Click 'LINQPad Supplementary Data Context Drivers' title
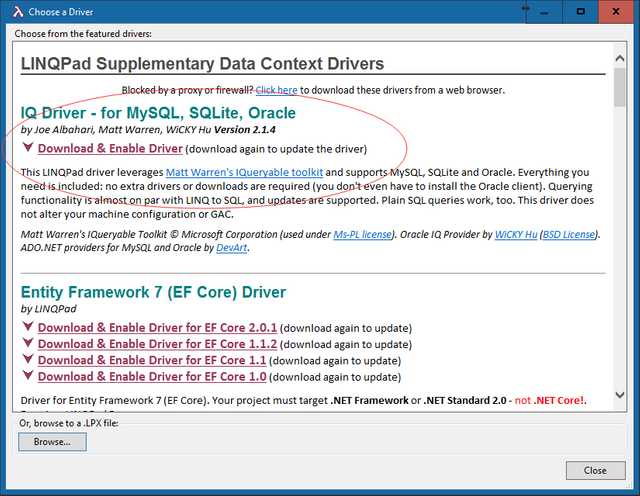Screen dimensions: 640x496 click(x=202, y=64)
